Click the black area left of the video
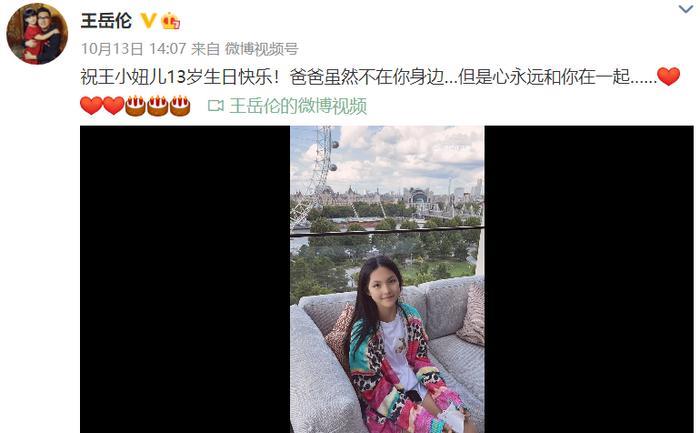Screen dimensions: 700x433 185,279
